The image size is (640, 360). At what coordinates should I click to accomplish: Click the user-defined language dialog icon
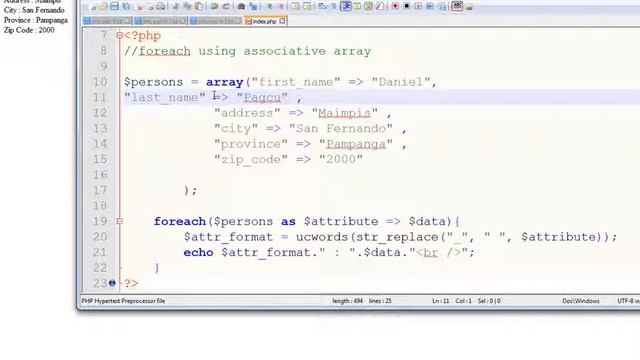tap(357, 6)
